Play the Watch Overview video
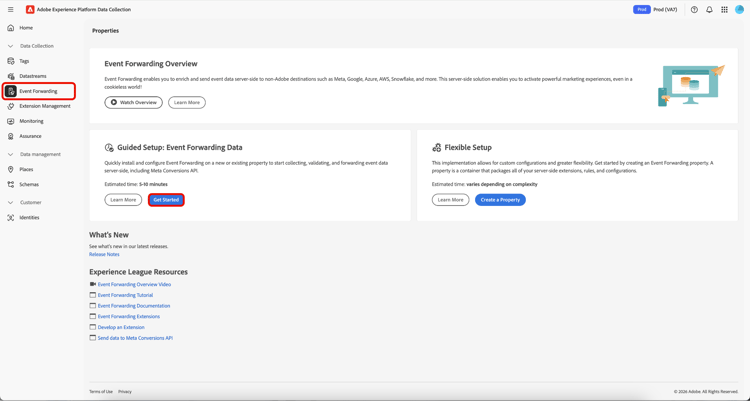Viewport: 750px width, 401px height. [x=133, y=102]
